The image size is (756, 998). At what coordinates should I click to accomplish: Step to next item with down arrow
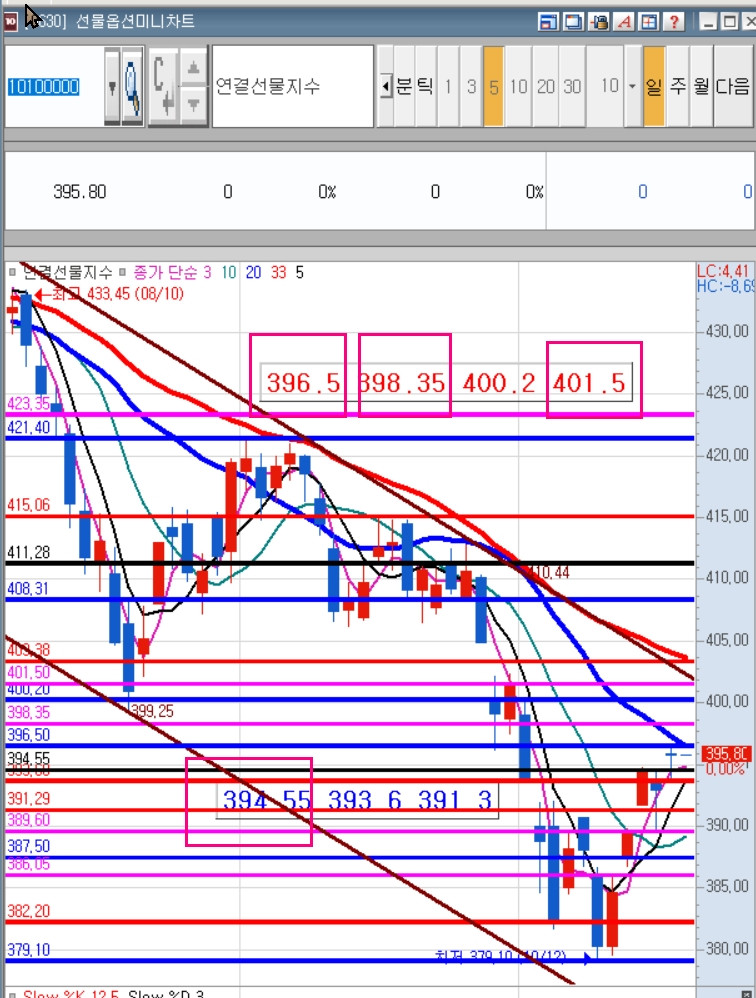193,104
